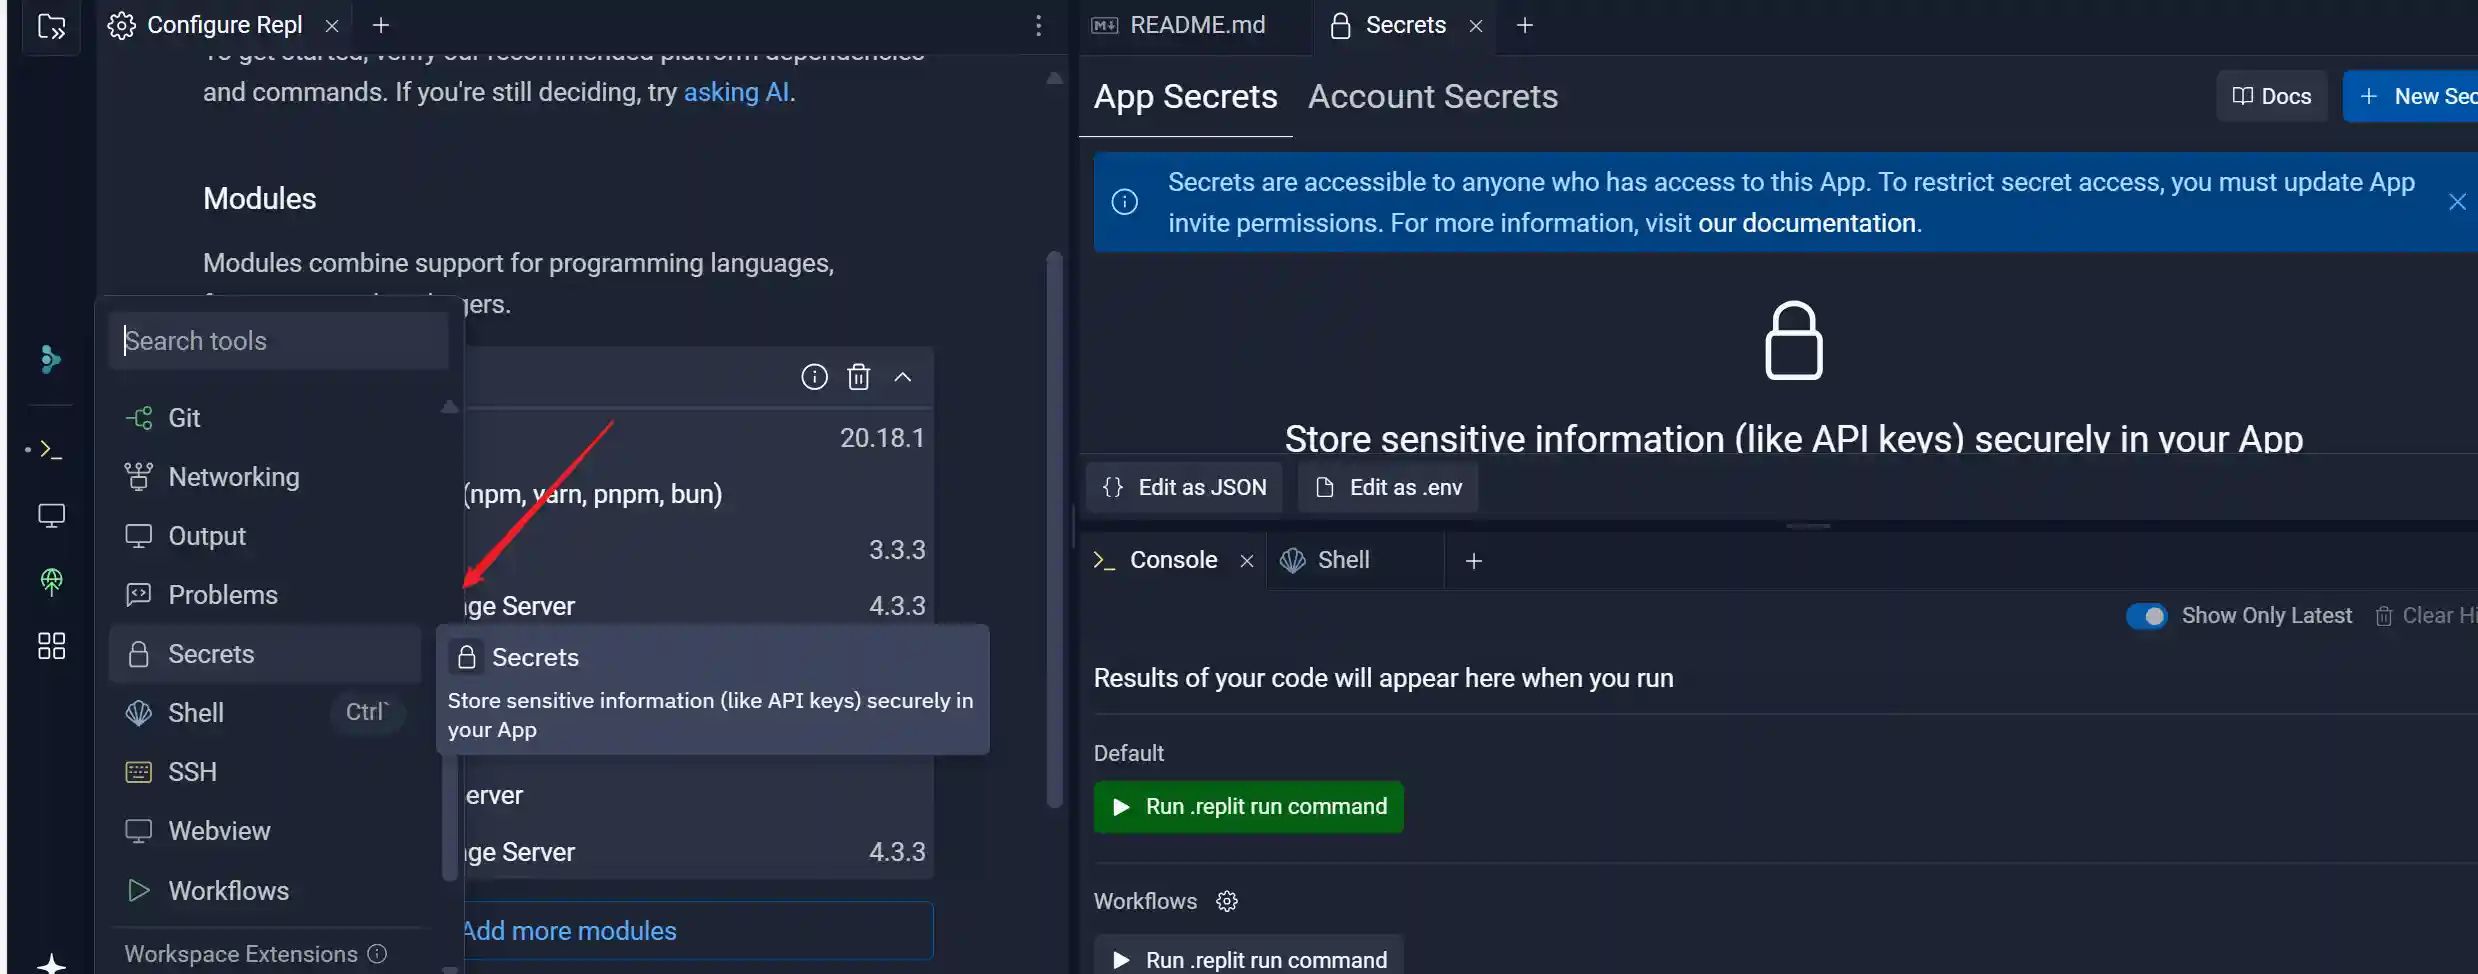2478x974 pixels.
Task: Open the all tools grid icon in sidebar
Action: point(51,646)
